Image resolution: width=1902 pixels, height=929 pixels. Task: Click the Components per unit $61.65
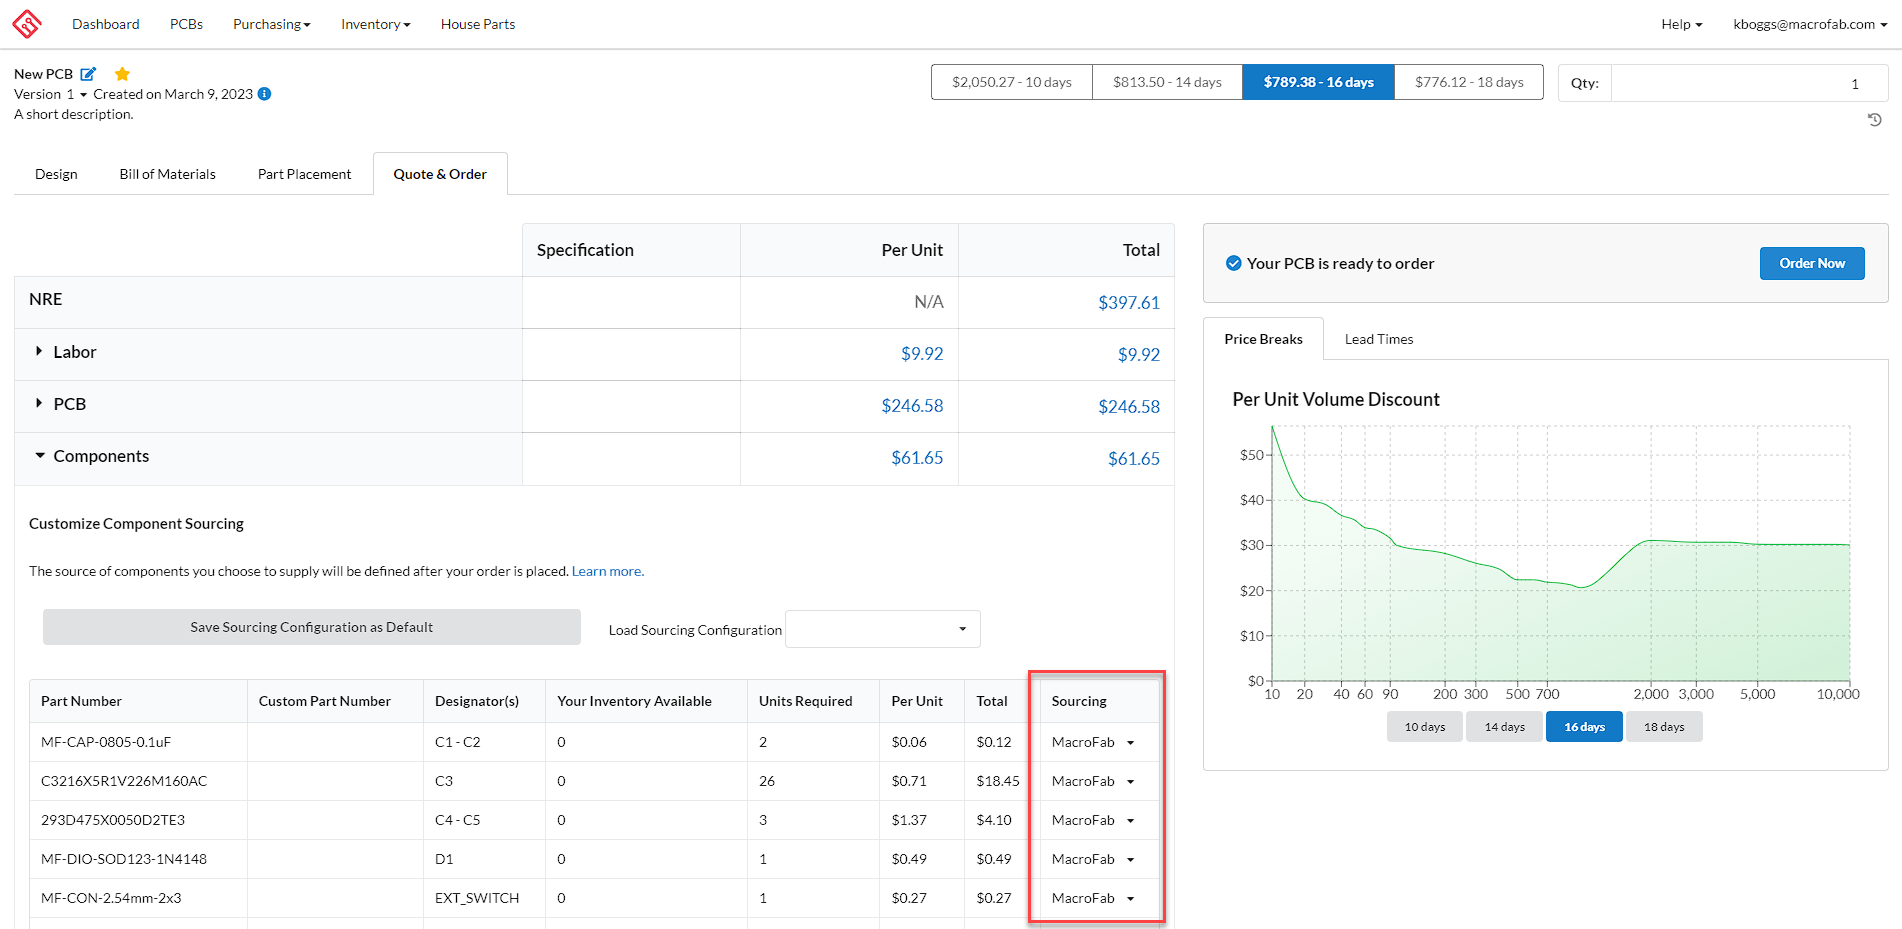tap(917, 458)
